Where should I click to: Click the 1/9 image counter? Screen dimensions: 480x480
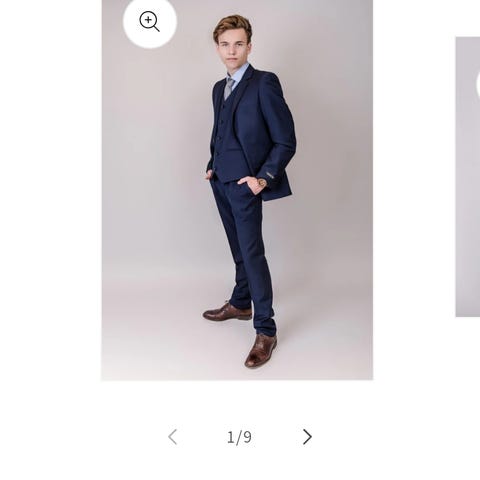[x=239, y=437]
